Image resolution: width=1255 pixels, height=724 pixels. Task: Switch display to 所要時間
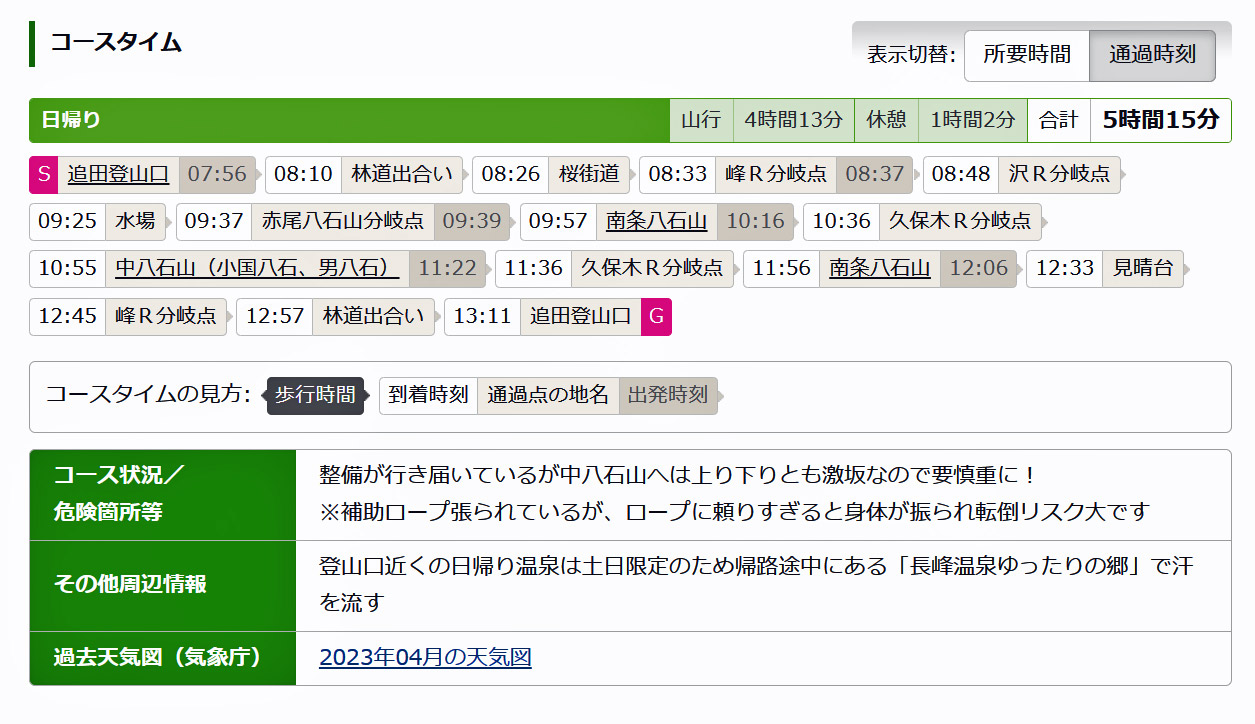click(x=1026, y=55)
